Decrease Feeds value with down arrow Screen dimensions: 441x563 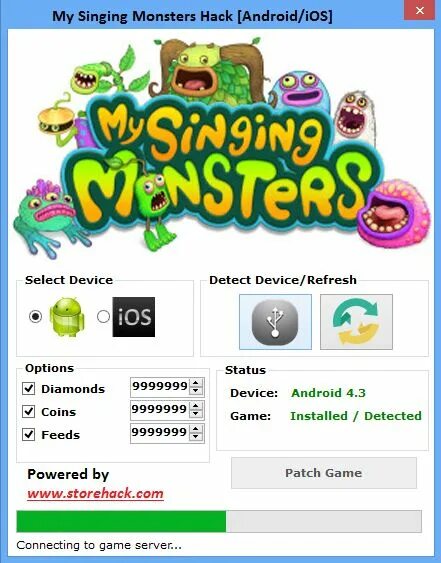coord(196,437)
